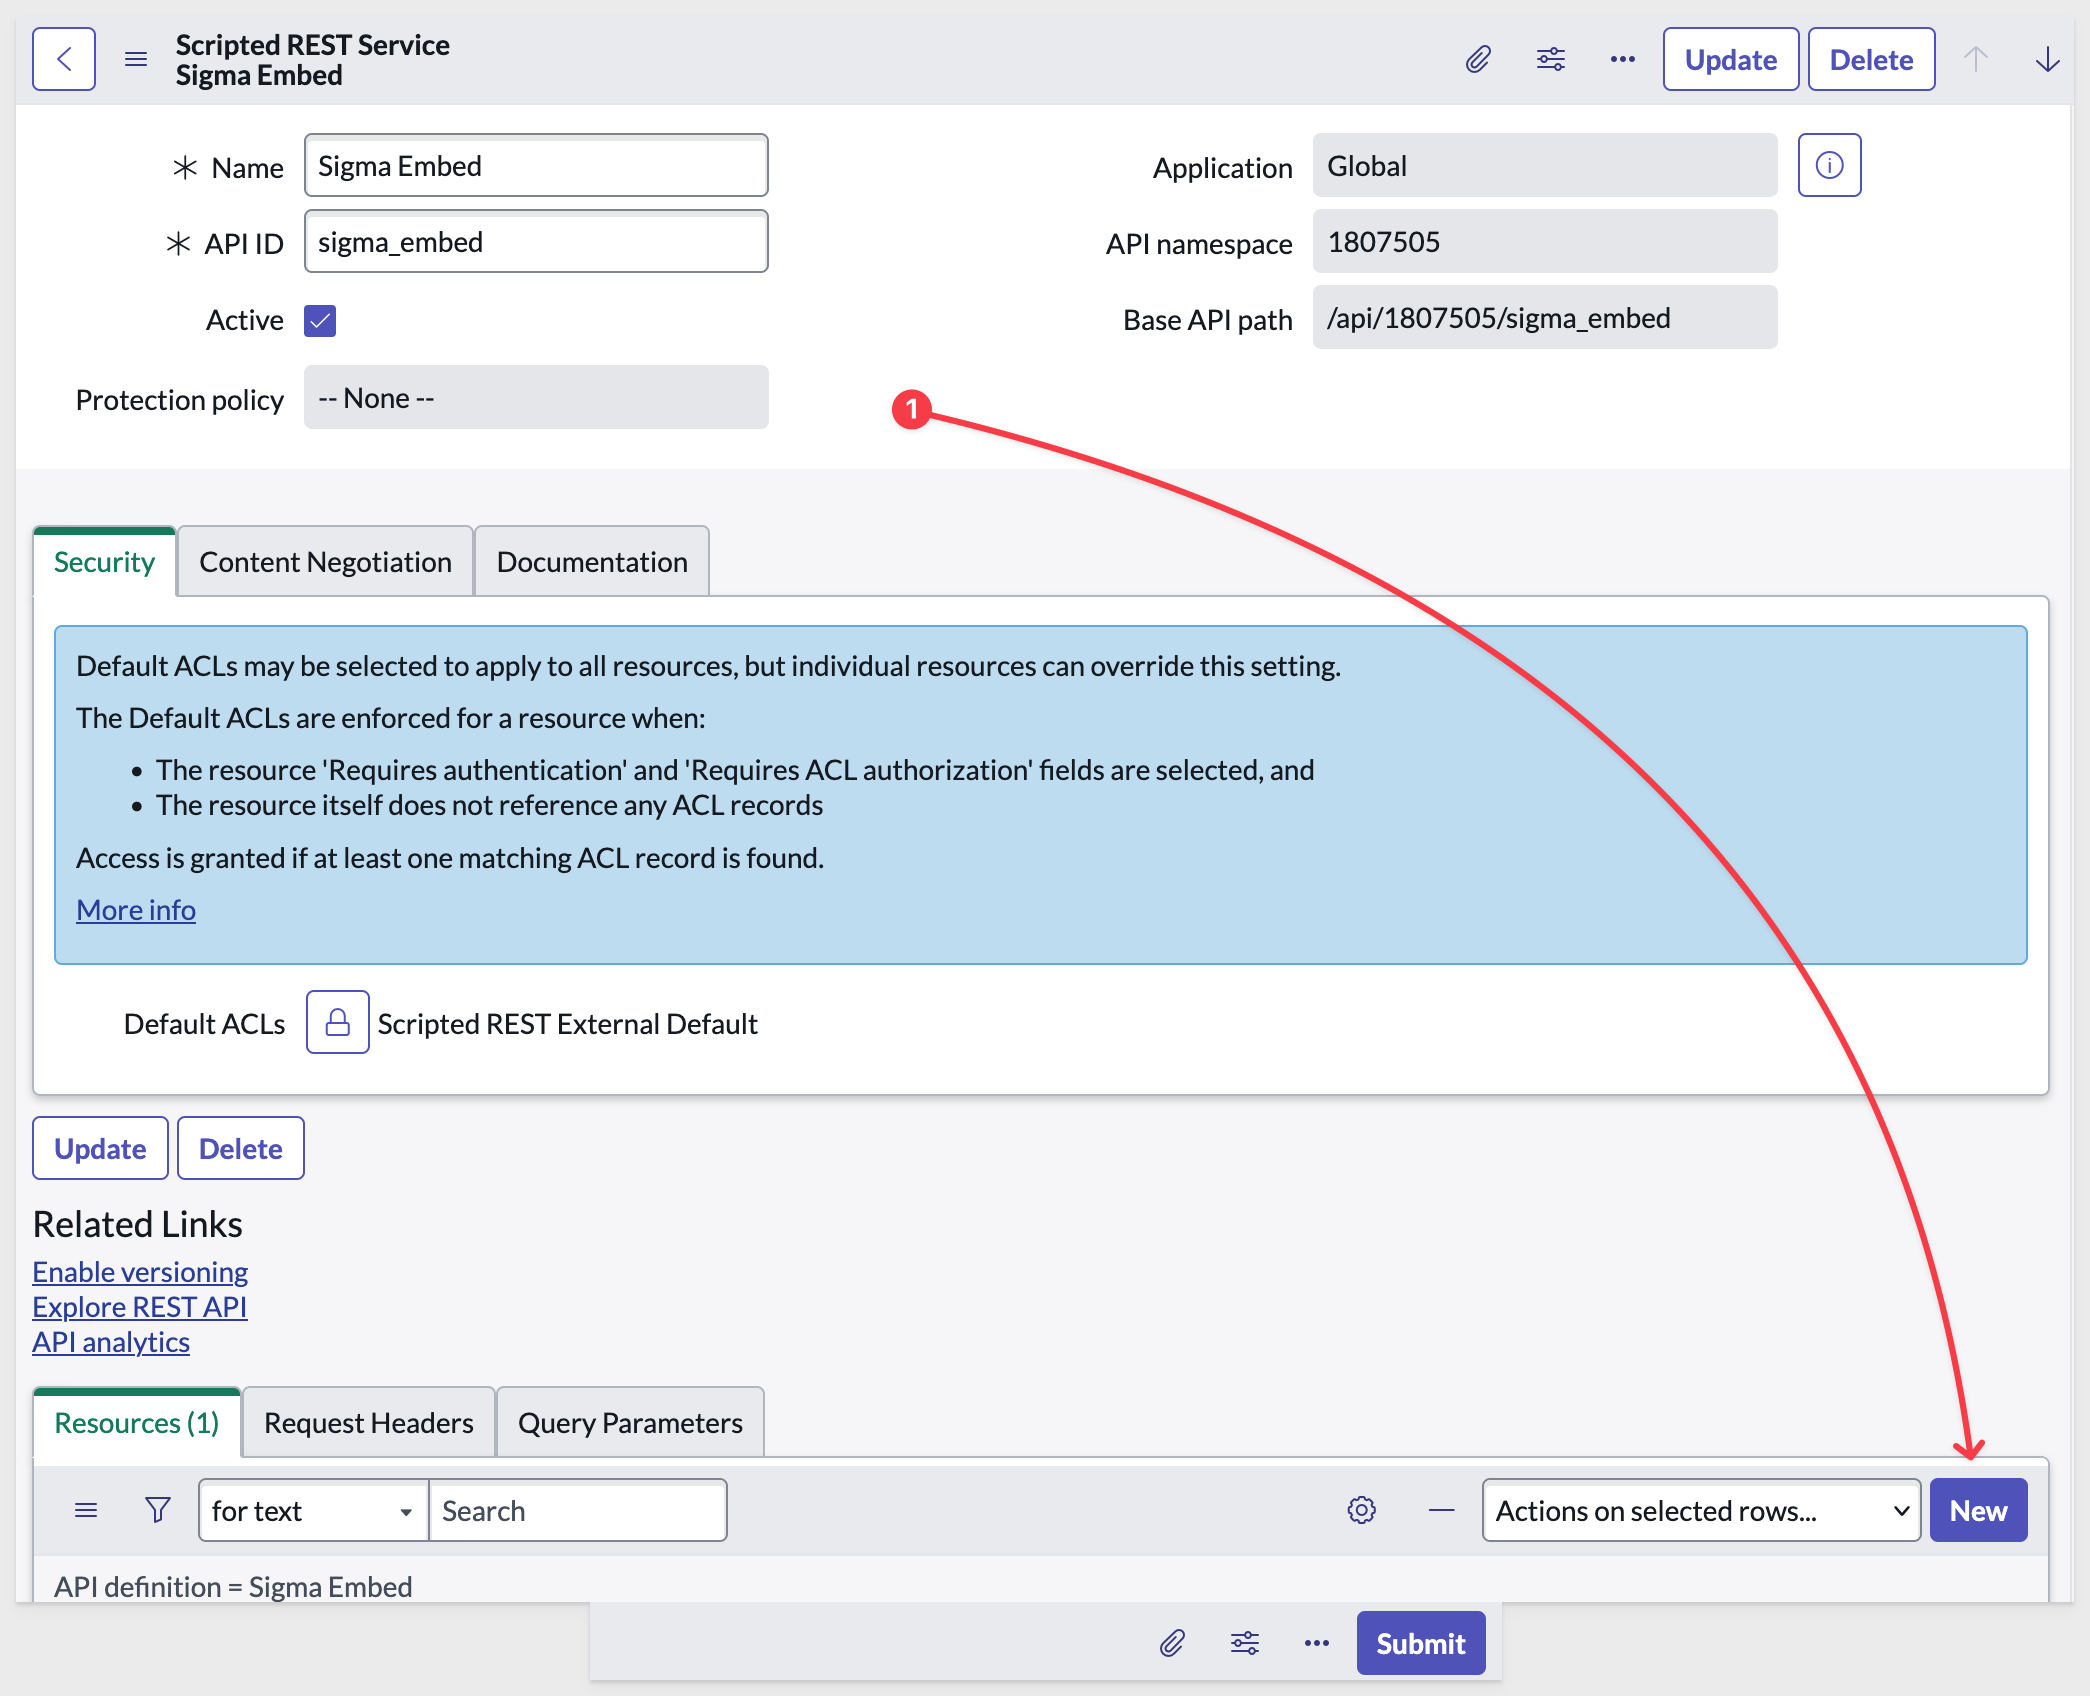Click the lower Delete button below Security
This screenshot has height=1696, width=2090.
241,1148
